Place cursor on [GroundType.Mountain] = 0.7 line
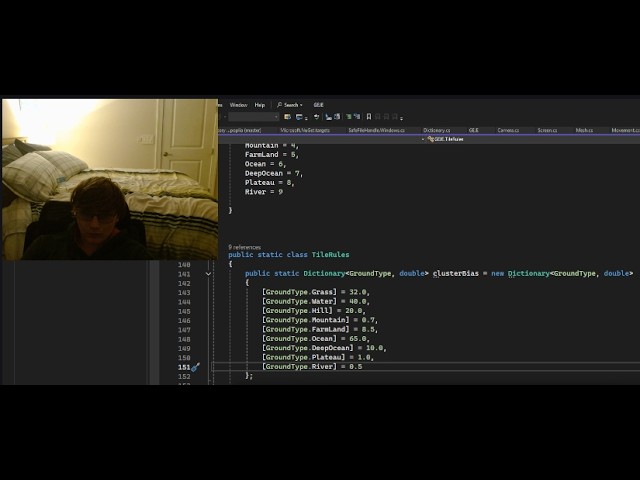 tap(320, 320)
